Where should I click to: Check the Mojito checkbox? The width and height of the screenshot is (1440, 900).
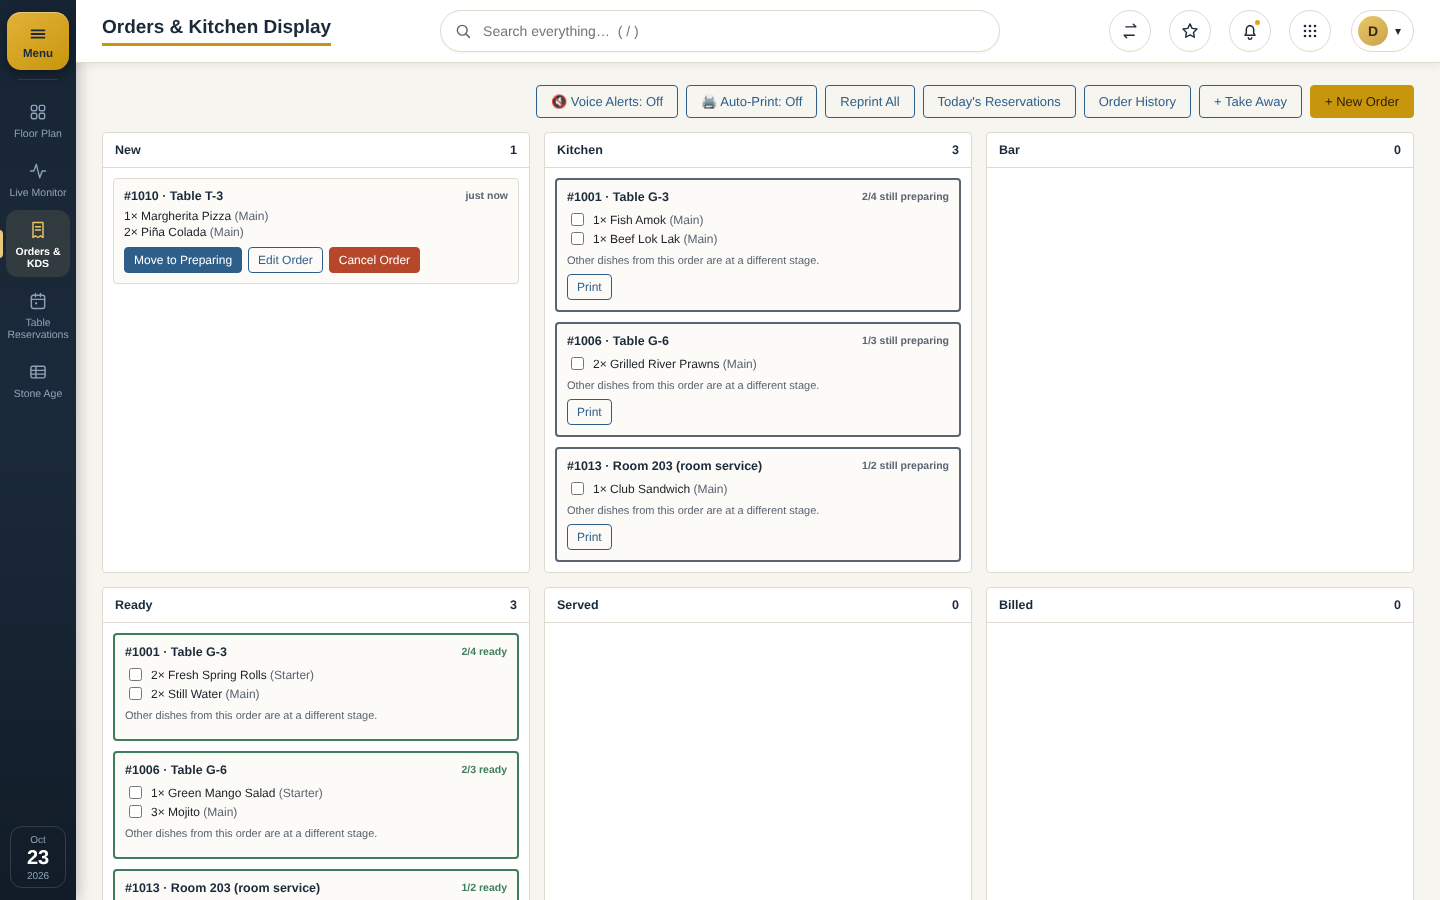(135, 812)
